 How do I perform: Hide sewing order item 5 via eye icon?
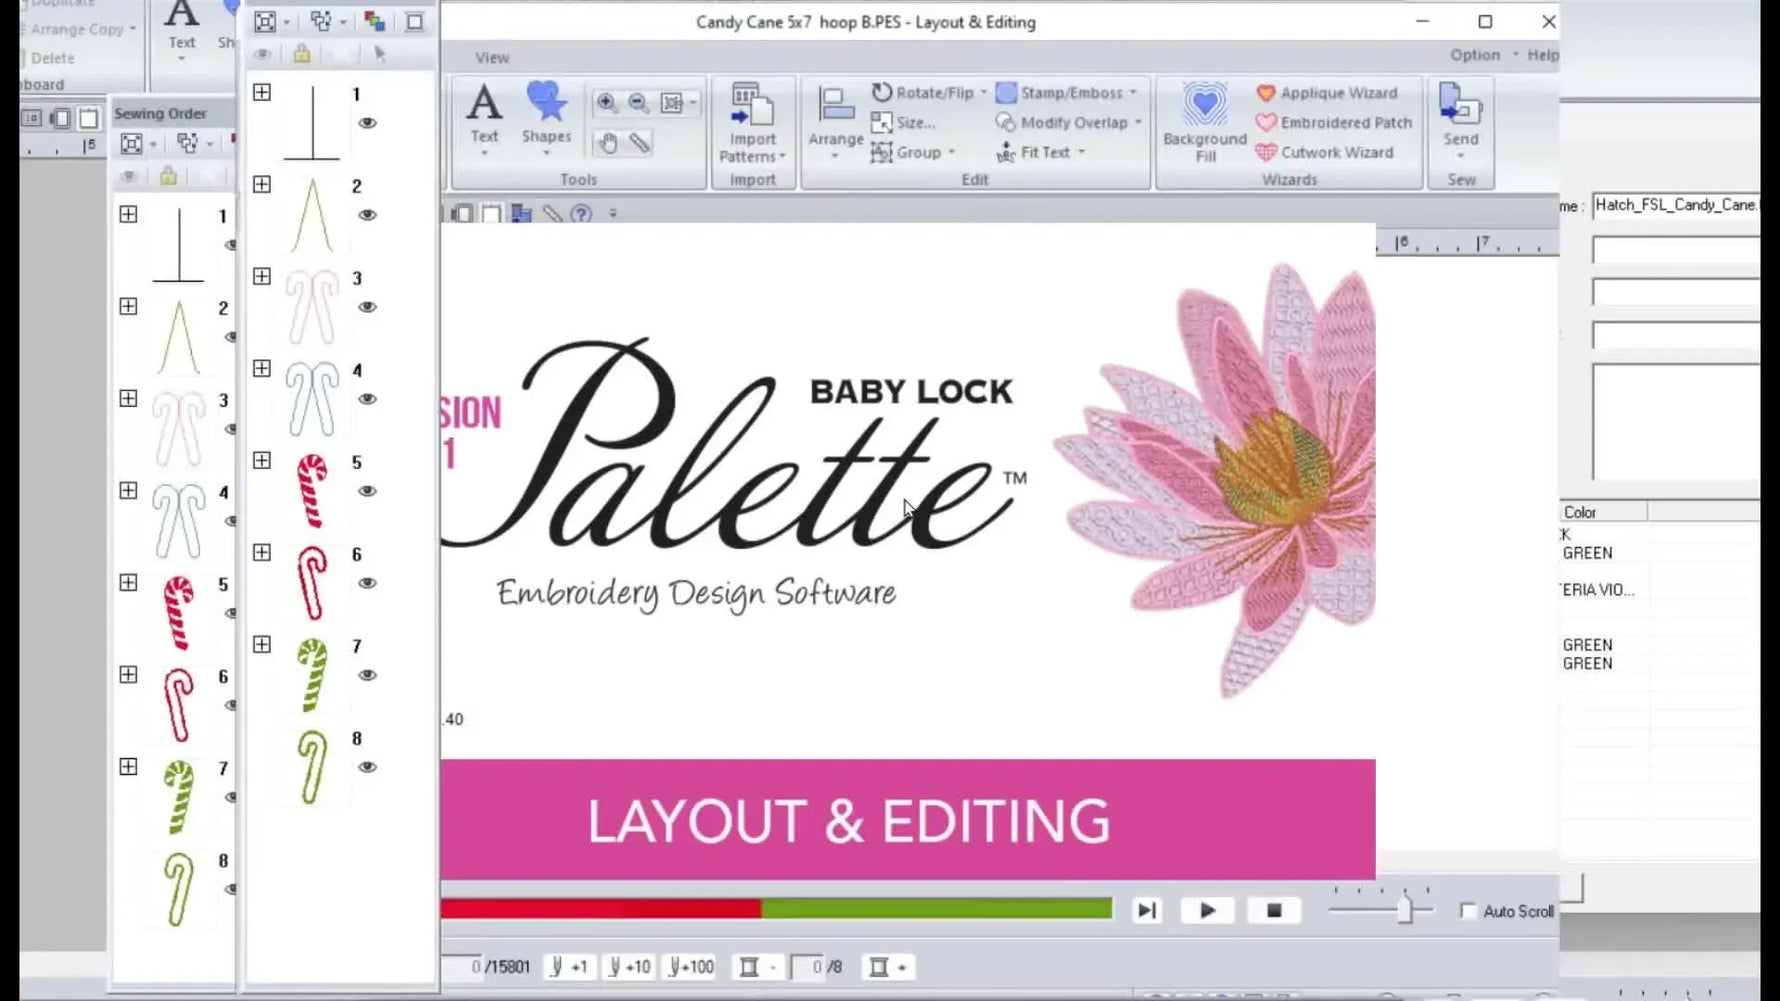click(x=367, y=491)
